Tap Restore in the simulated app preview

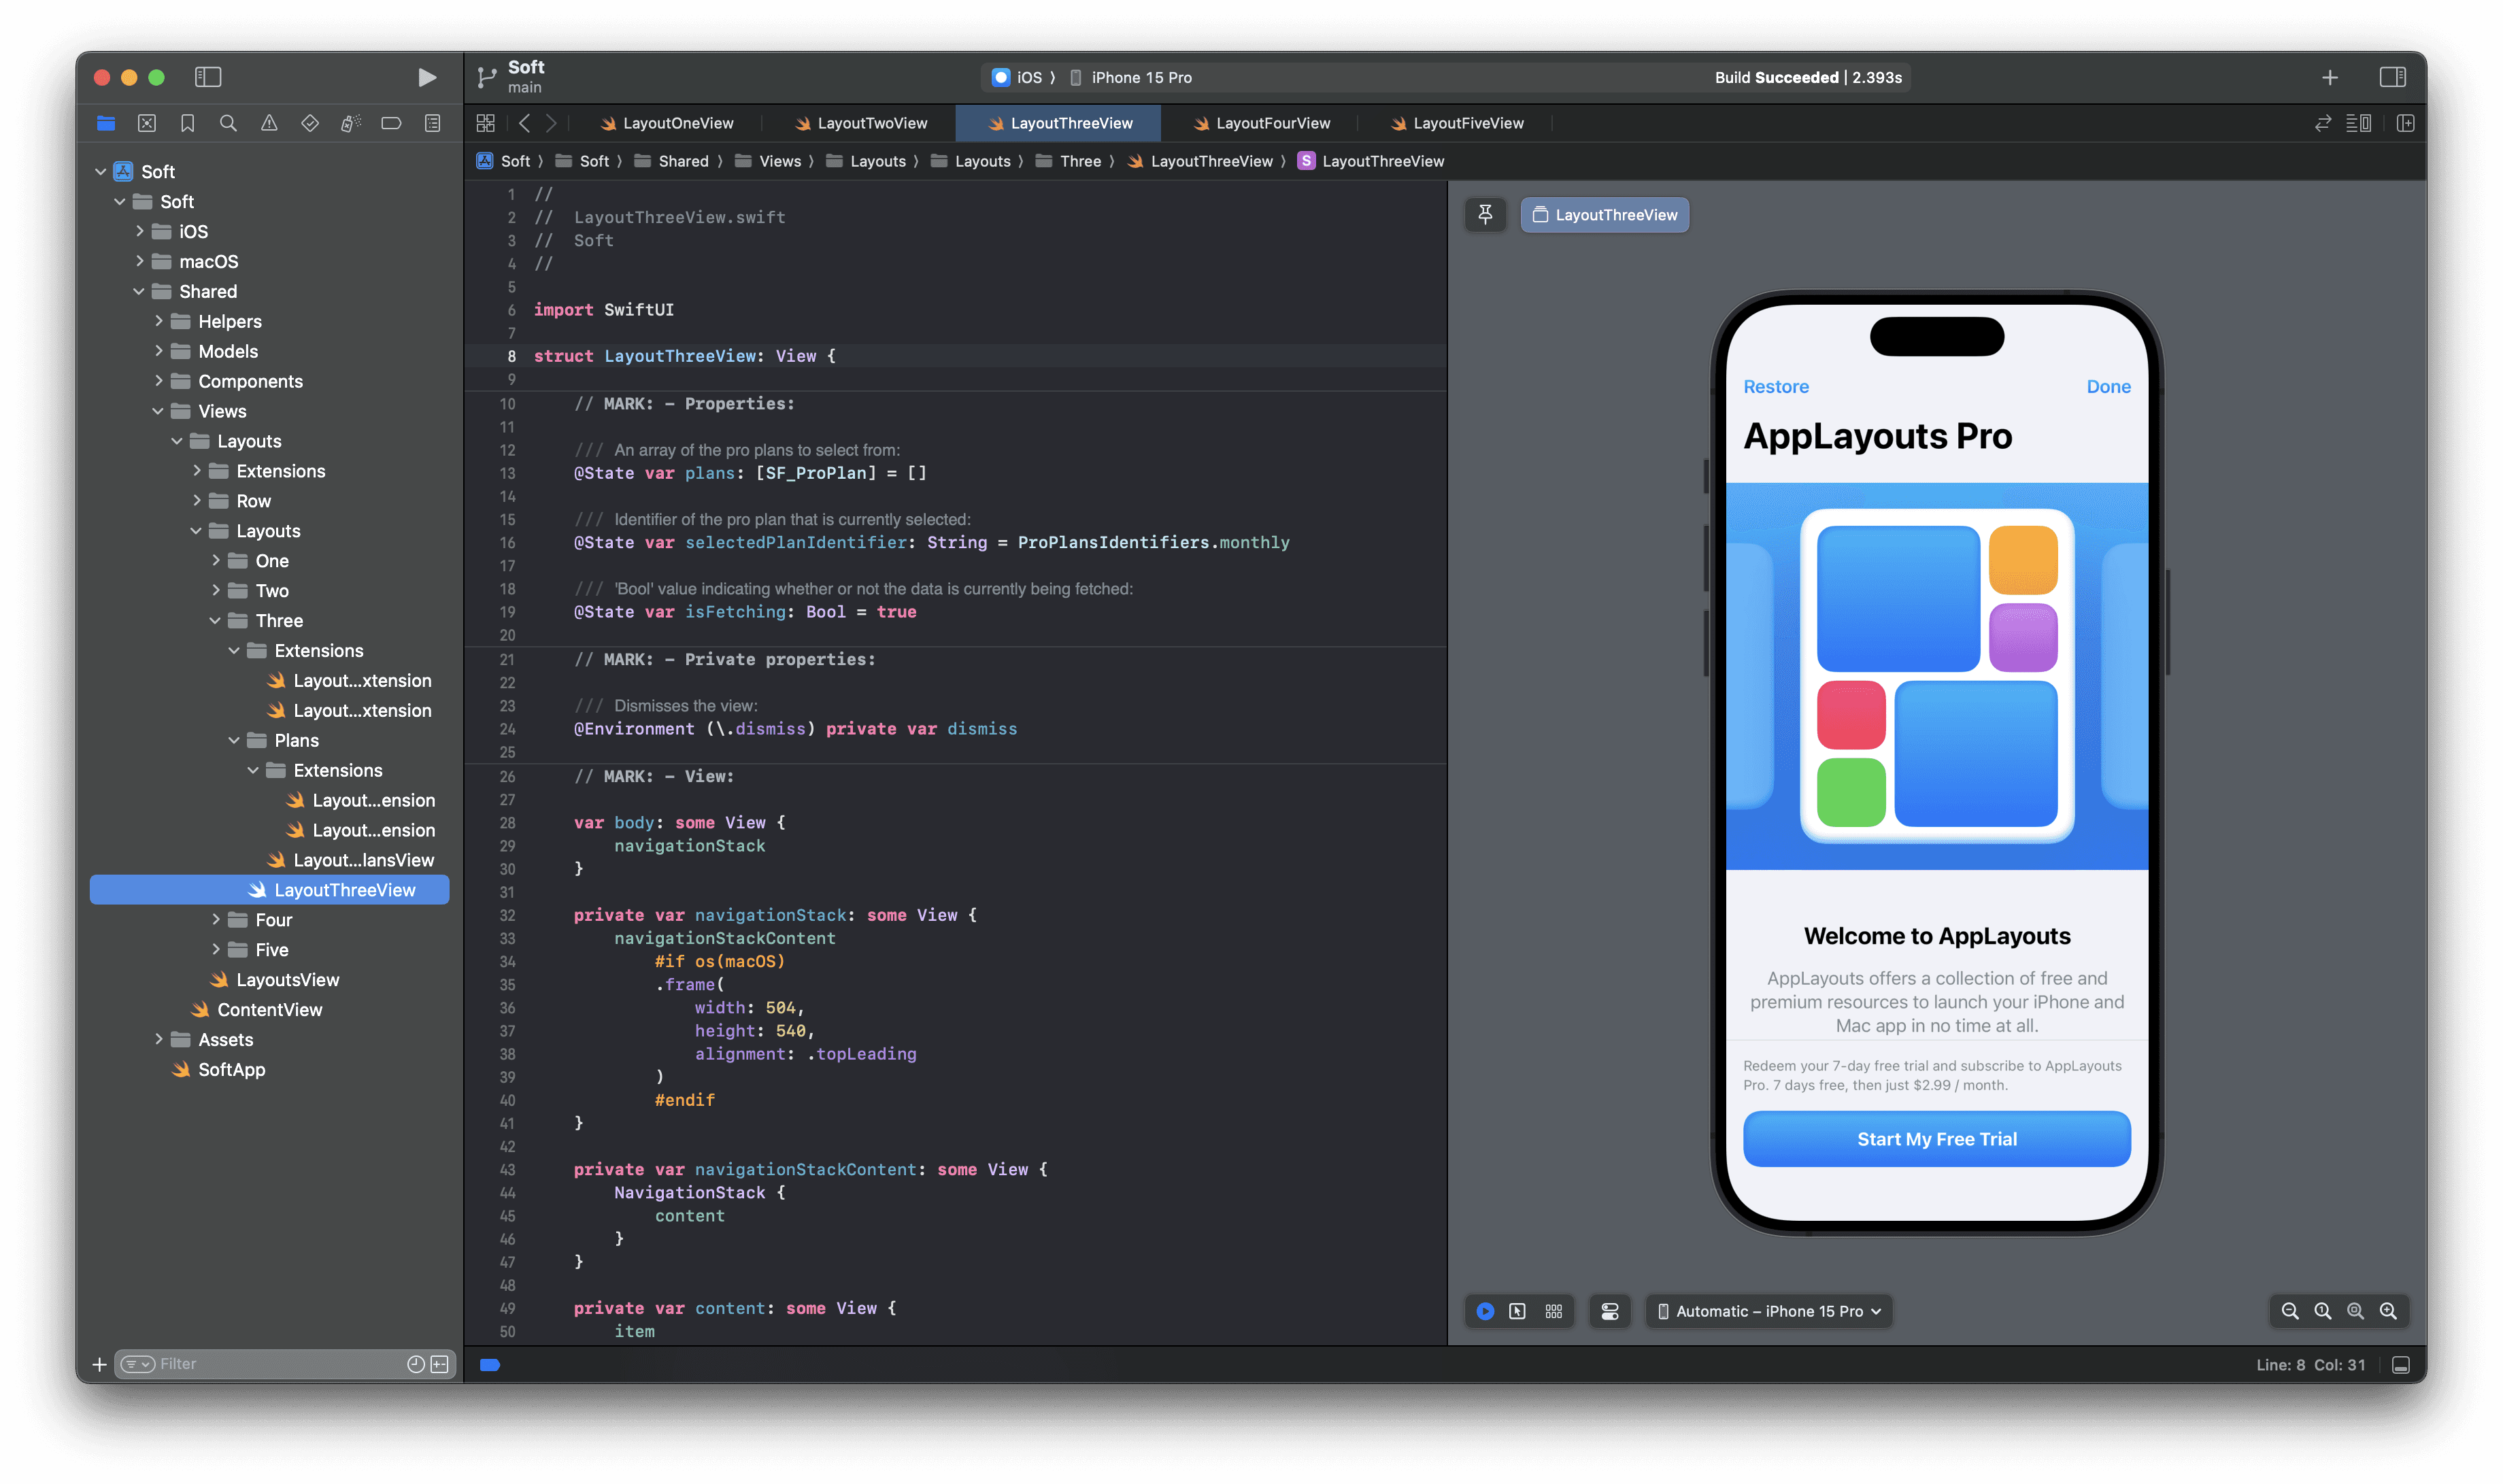click(1776, 386)
